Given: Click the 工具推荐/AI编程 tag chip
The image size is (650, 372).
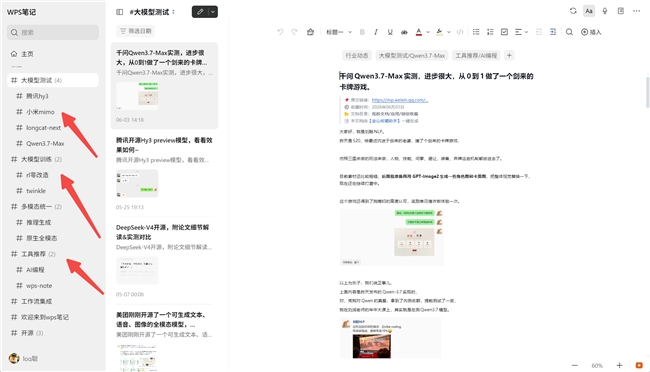Looking at the screenshot, I should (476, 56).
